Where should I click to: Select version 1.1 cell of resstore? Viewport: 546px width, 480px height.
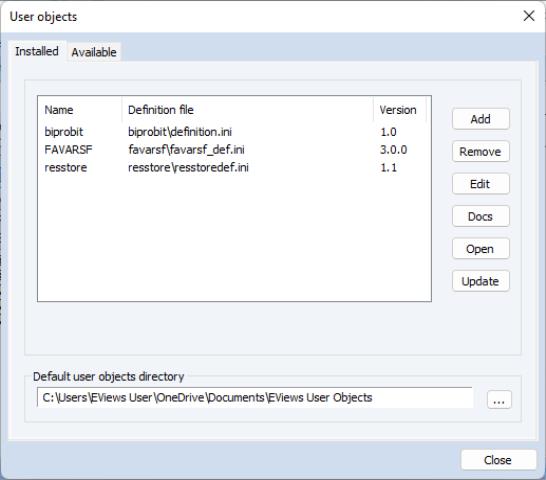pos(389,168)
